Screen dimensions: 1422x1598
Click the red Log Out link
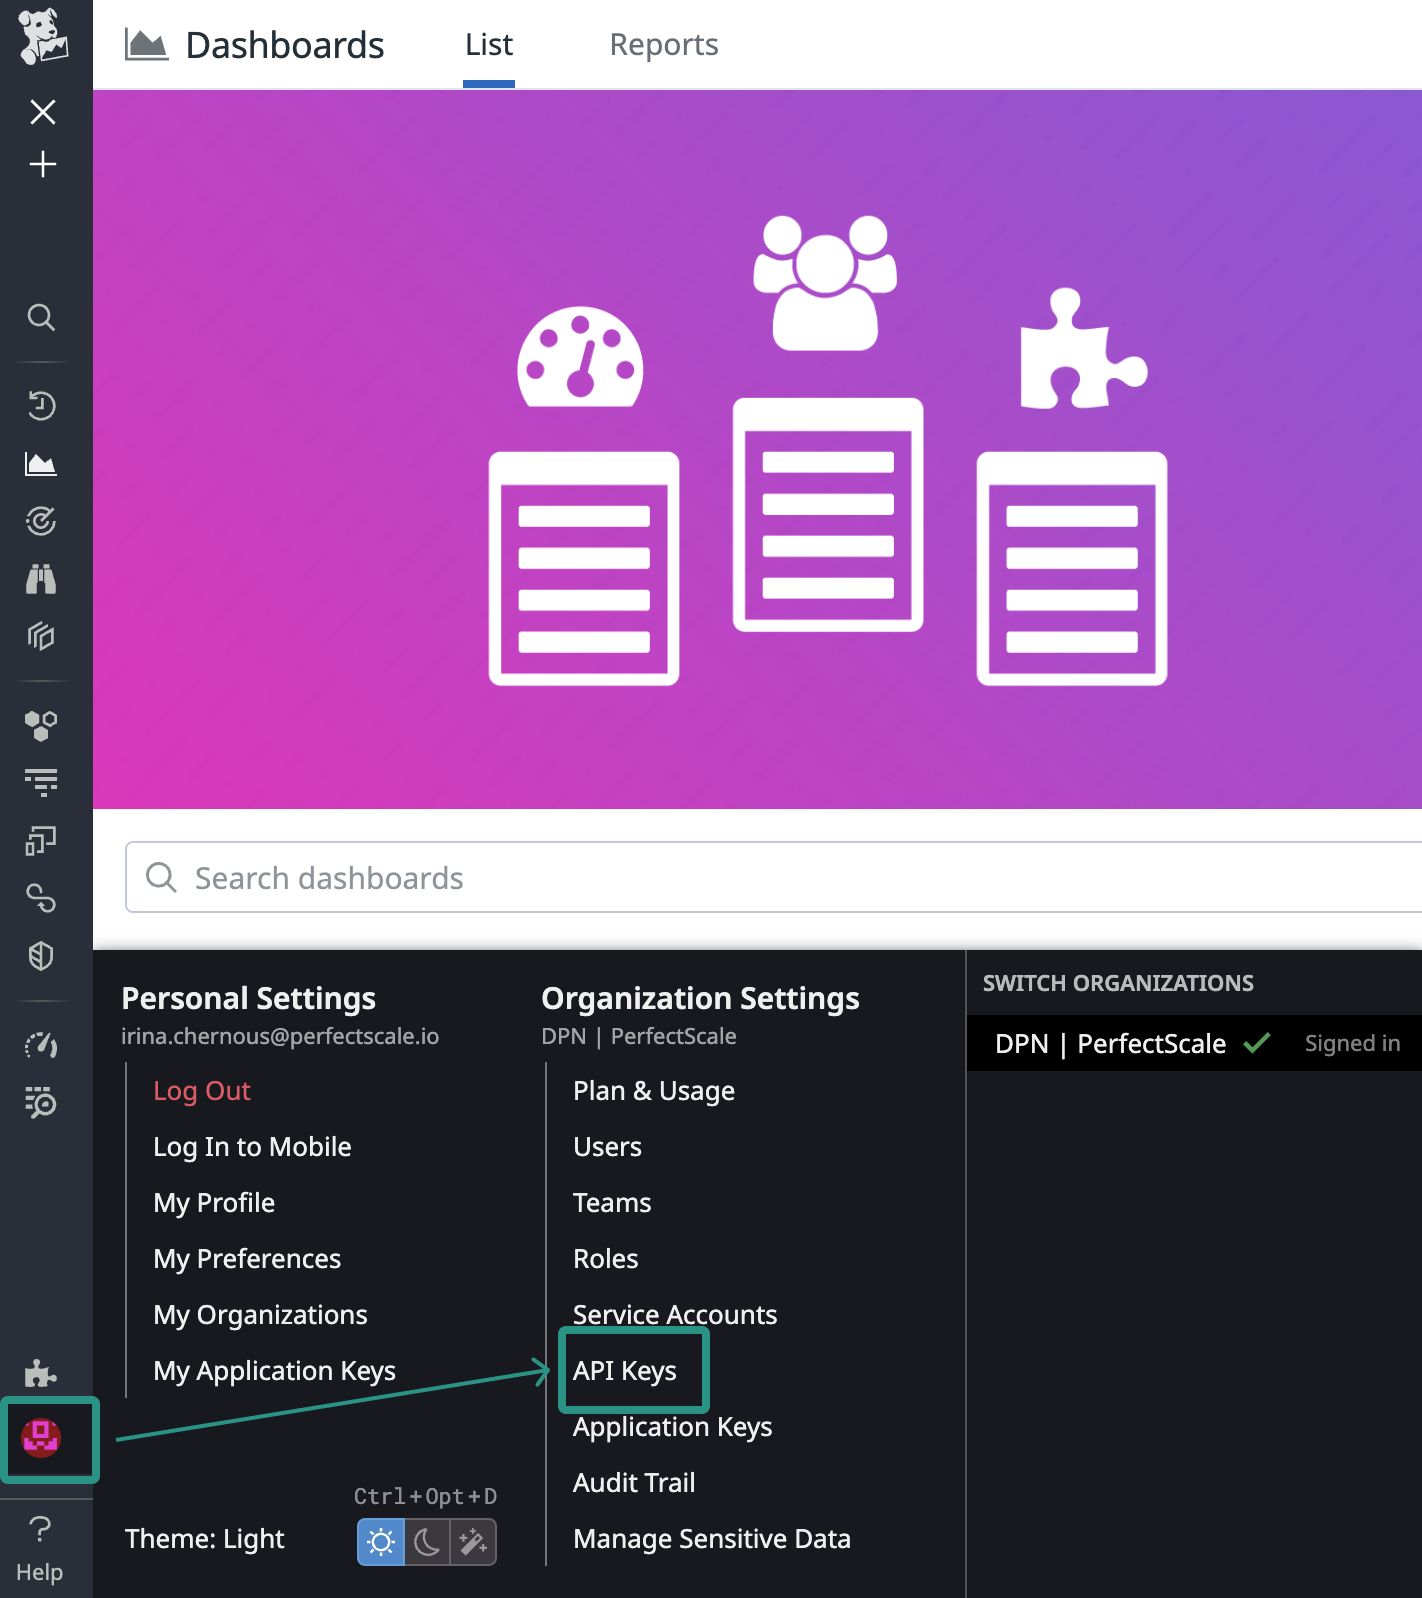[202, 1091]
